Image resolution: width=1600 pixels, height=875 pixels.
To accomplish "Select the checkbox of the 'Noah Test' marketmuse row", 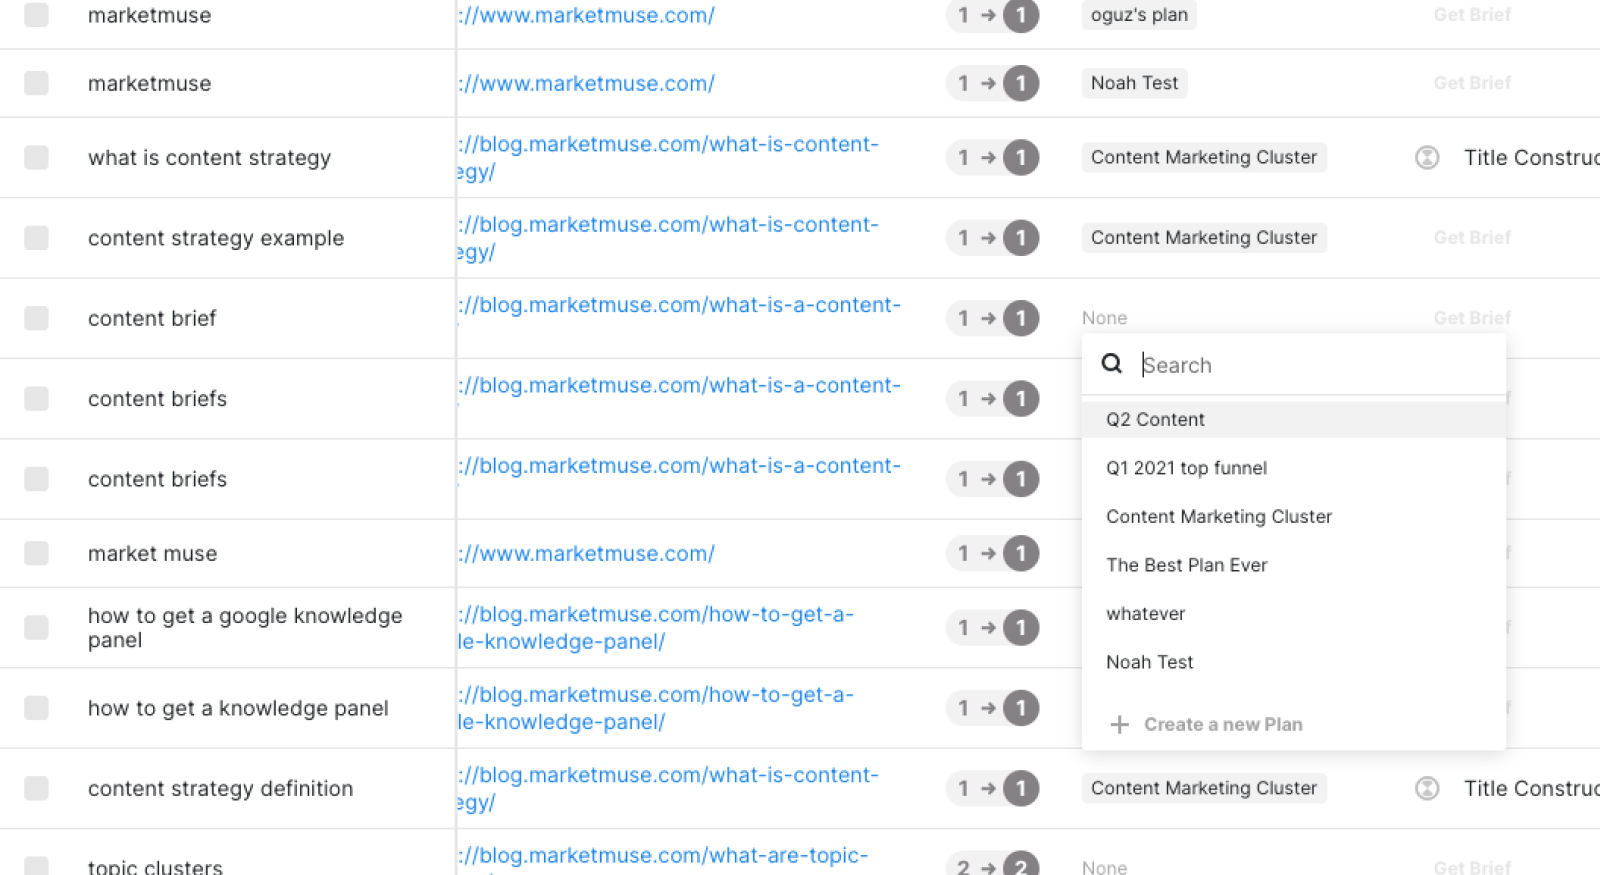I will tap(36, 83).
